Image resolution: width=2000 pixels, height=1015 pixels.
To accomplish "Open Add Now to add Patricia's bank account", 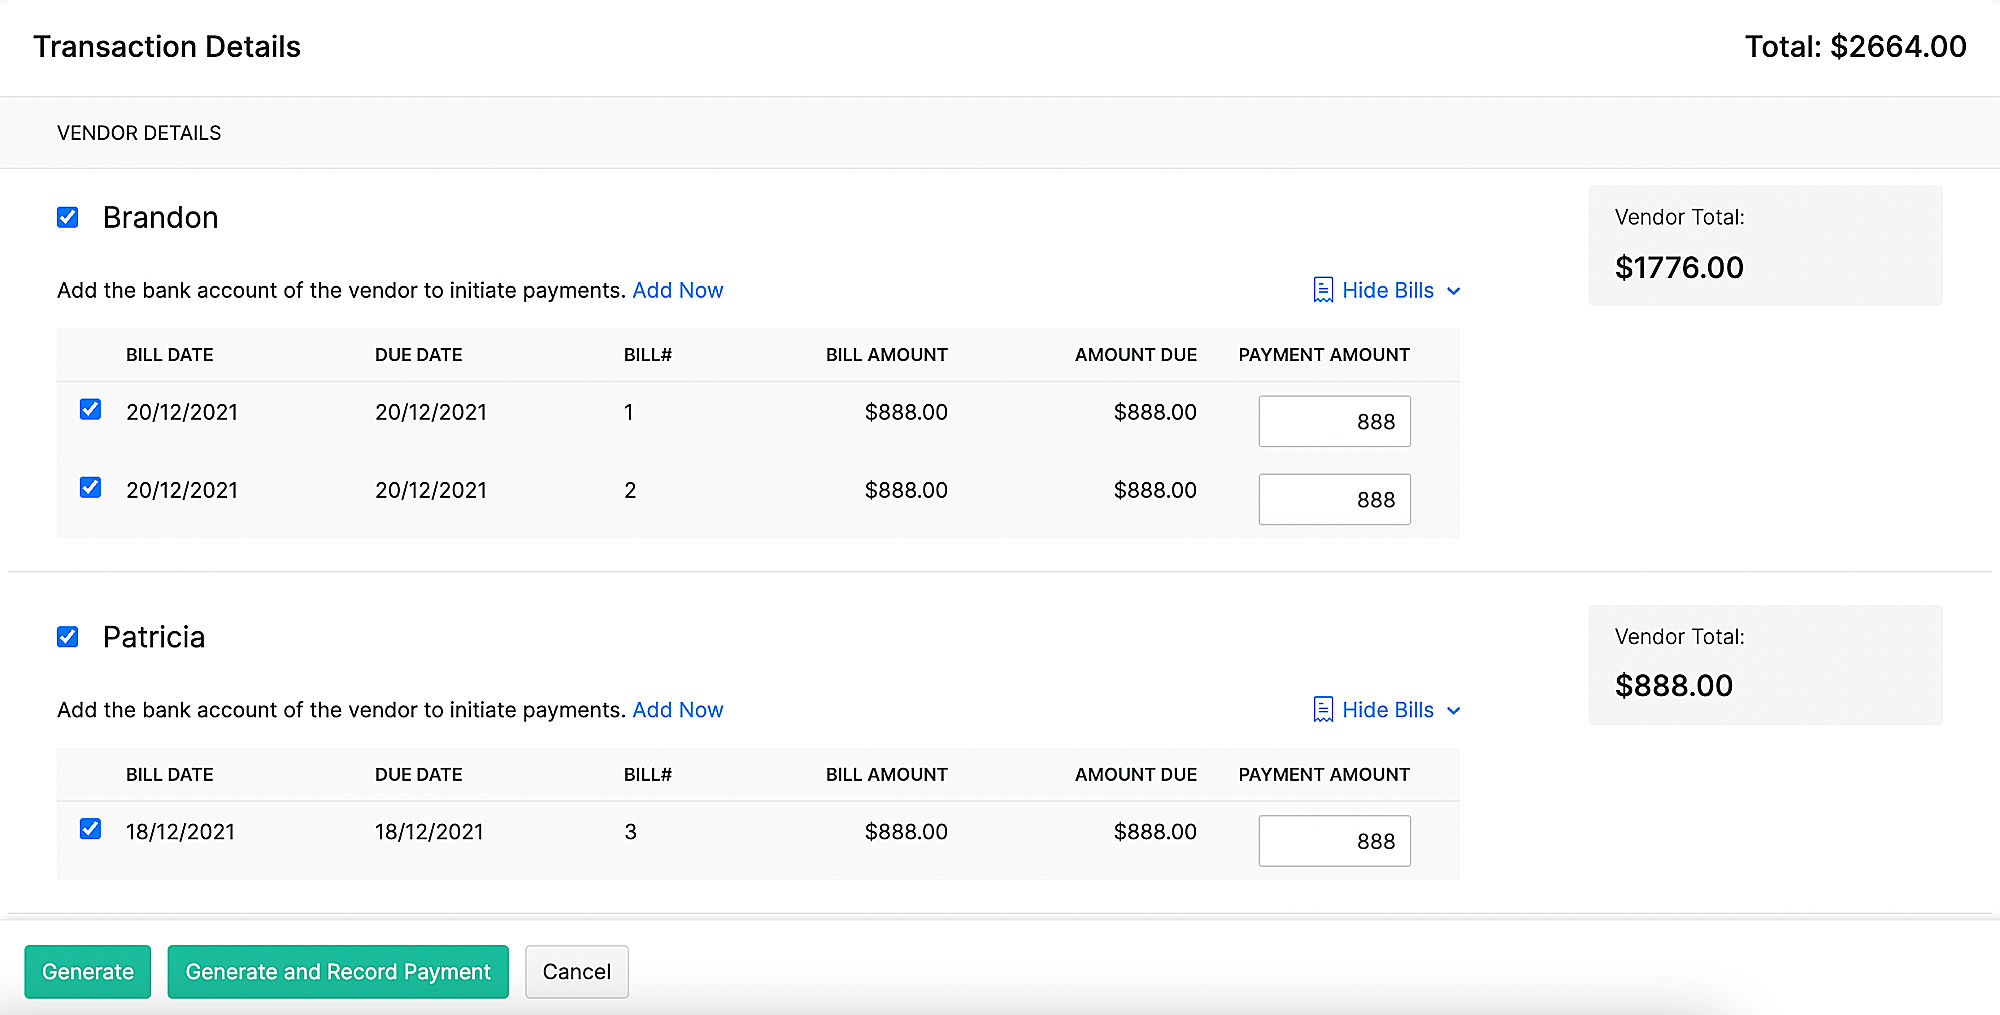I will [678, 709].
